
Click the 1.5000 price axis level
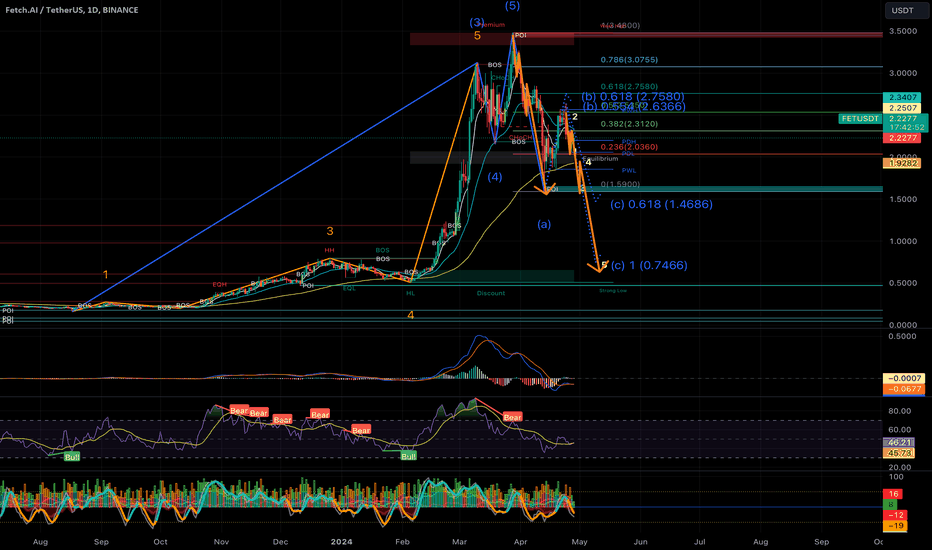click(x=902, y=199)
